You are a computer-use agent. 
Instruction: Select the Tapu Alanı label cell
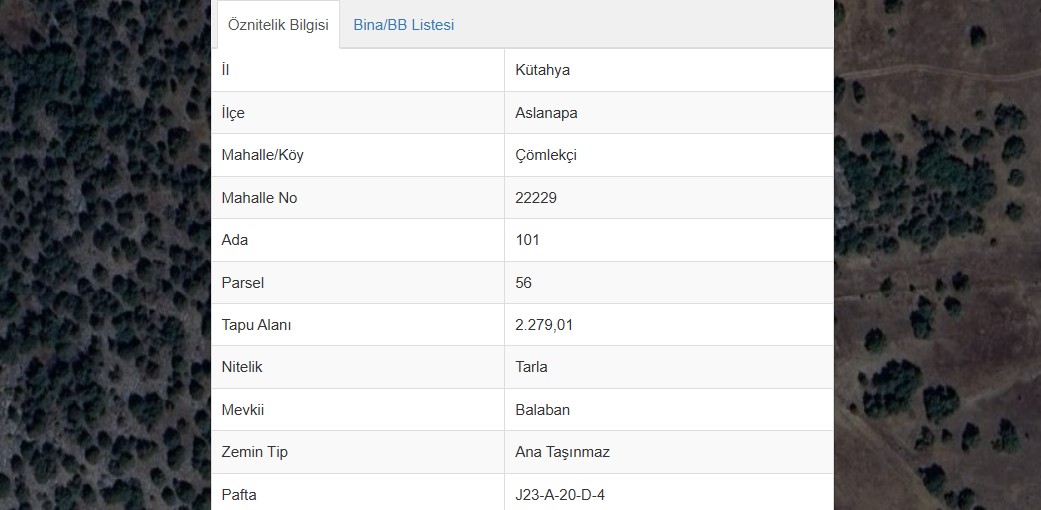(358, 325)
